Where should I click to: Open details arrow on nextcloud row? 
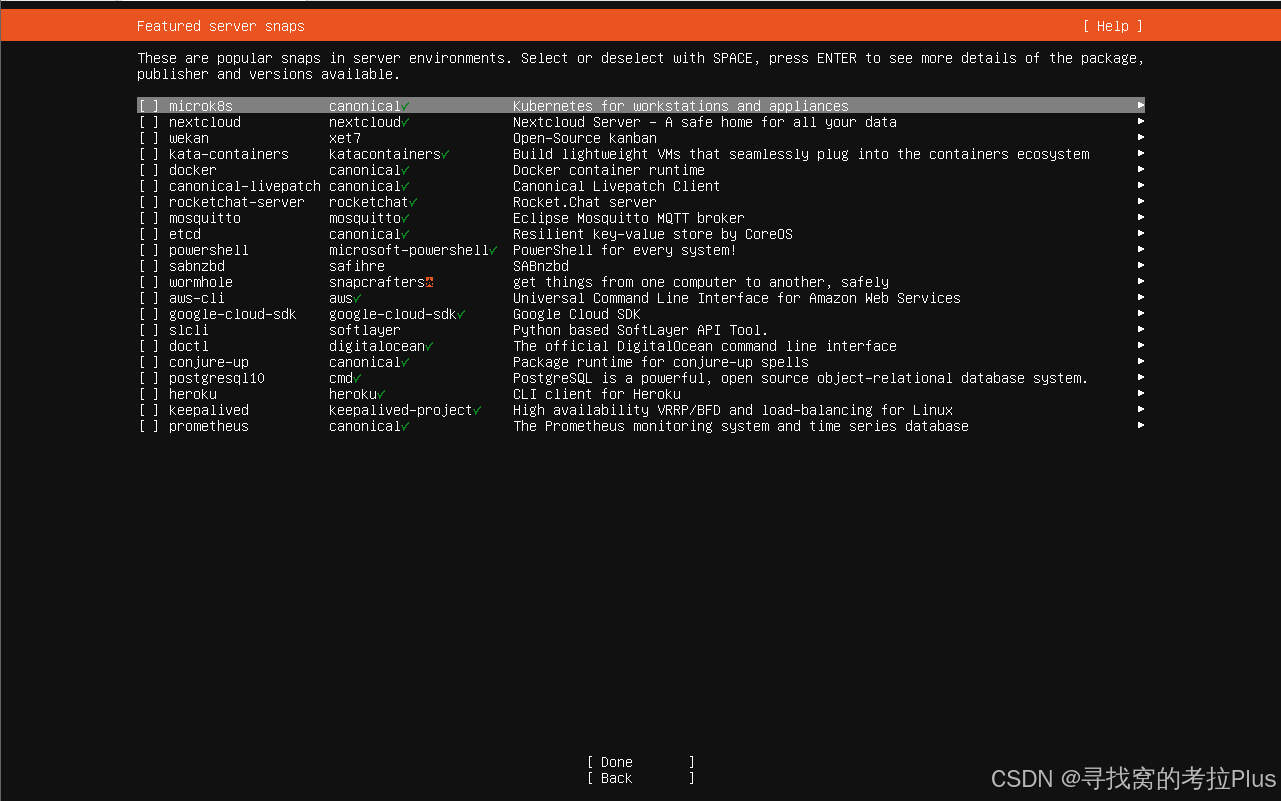click(1140, 121)
